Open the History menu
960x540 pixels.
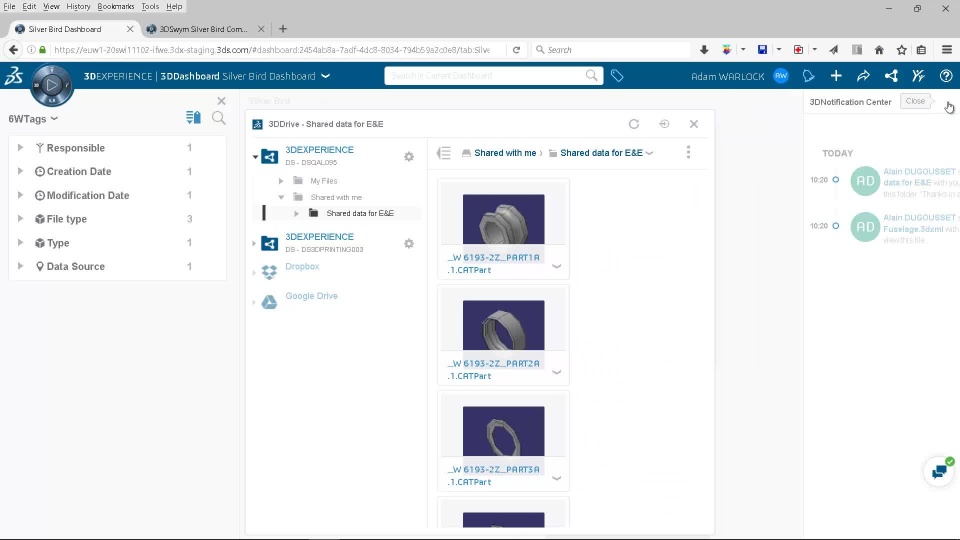click(78, 6)
